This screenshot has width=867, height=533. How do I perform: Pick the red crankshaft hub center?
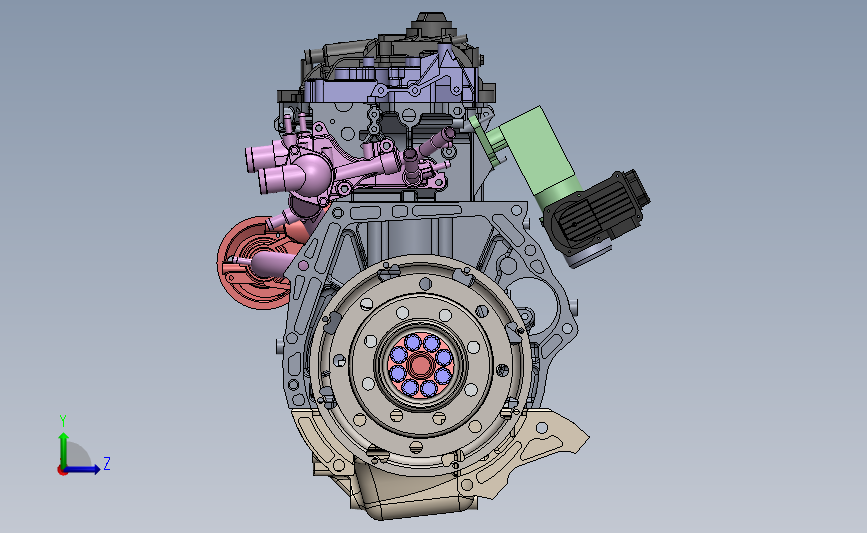click(x=420, y=365)
